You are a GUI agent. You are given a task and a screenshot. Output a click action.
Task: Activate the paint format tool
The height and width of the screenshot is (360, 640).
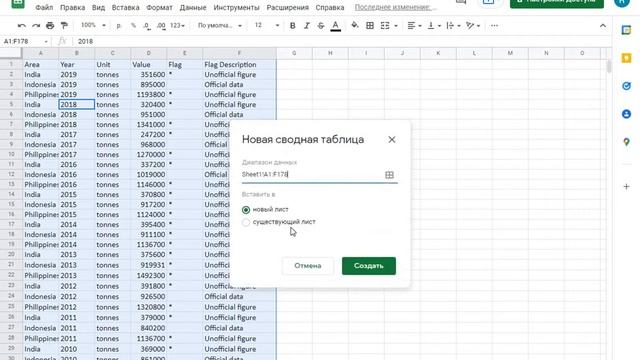pyautogui.click(x=64, y=26)
